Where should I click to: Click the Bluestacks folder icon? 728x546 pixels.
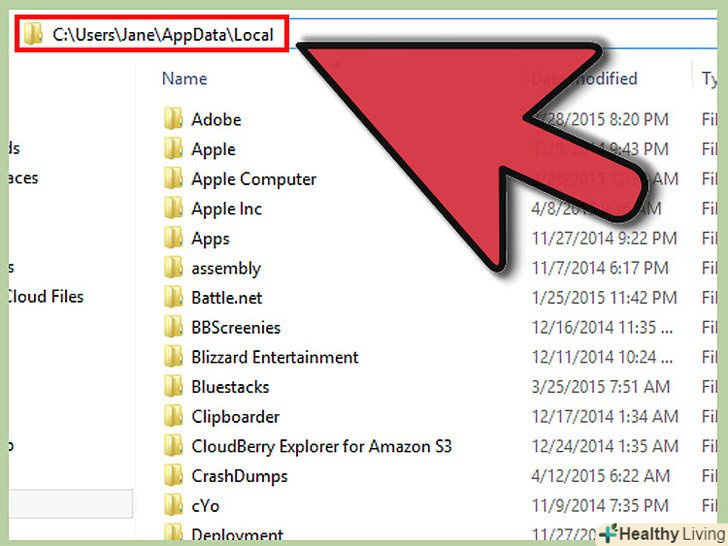[174, 386]
